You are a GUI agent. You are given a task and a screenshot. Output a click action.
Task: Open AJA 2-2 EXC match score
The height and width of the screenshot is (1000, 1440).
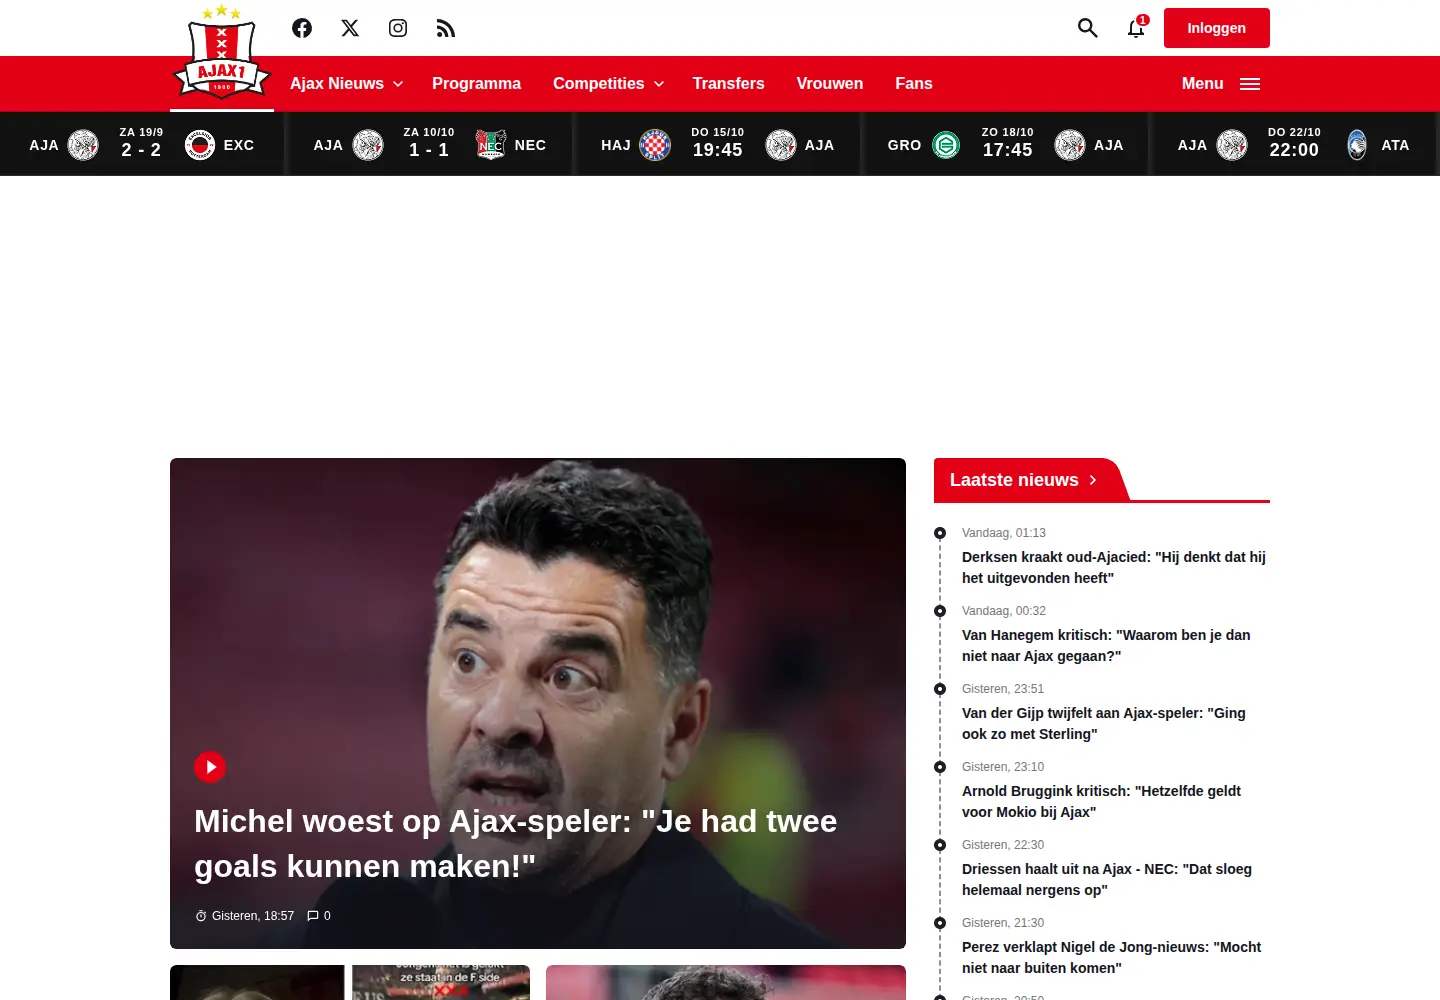point(141,145)
